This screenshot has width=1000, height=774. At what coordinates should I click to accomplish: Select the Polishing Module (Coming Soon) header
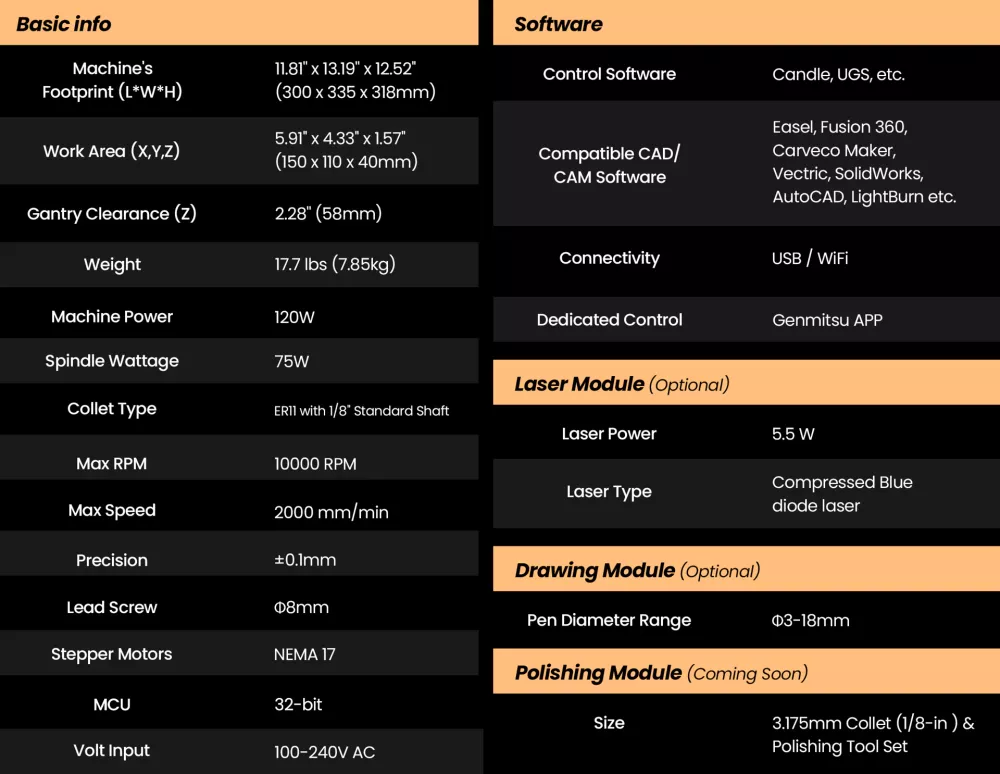click(x=661, y=673)
